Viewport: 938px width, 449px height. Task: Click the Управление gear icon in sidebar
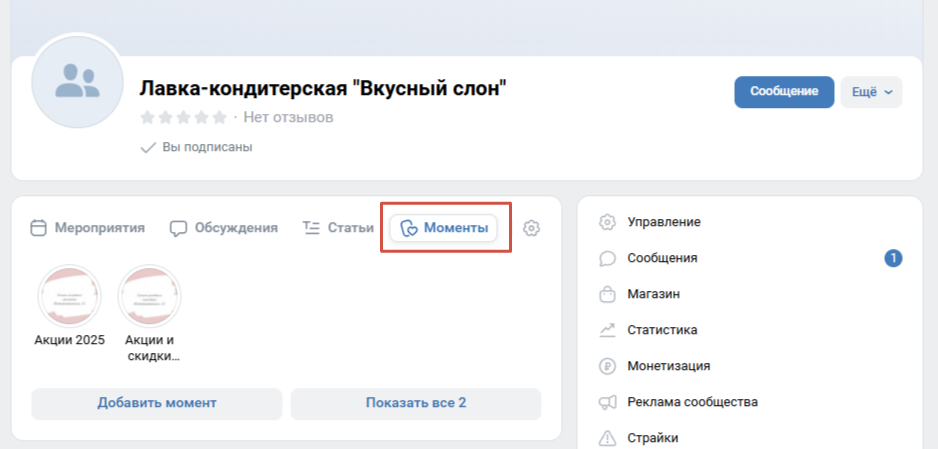click(x=607, y=222)
